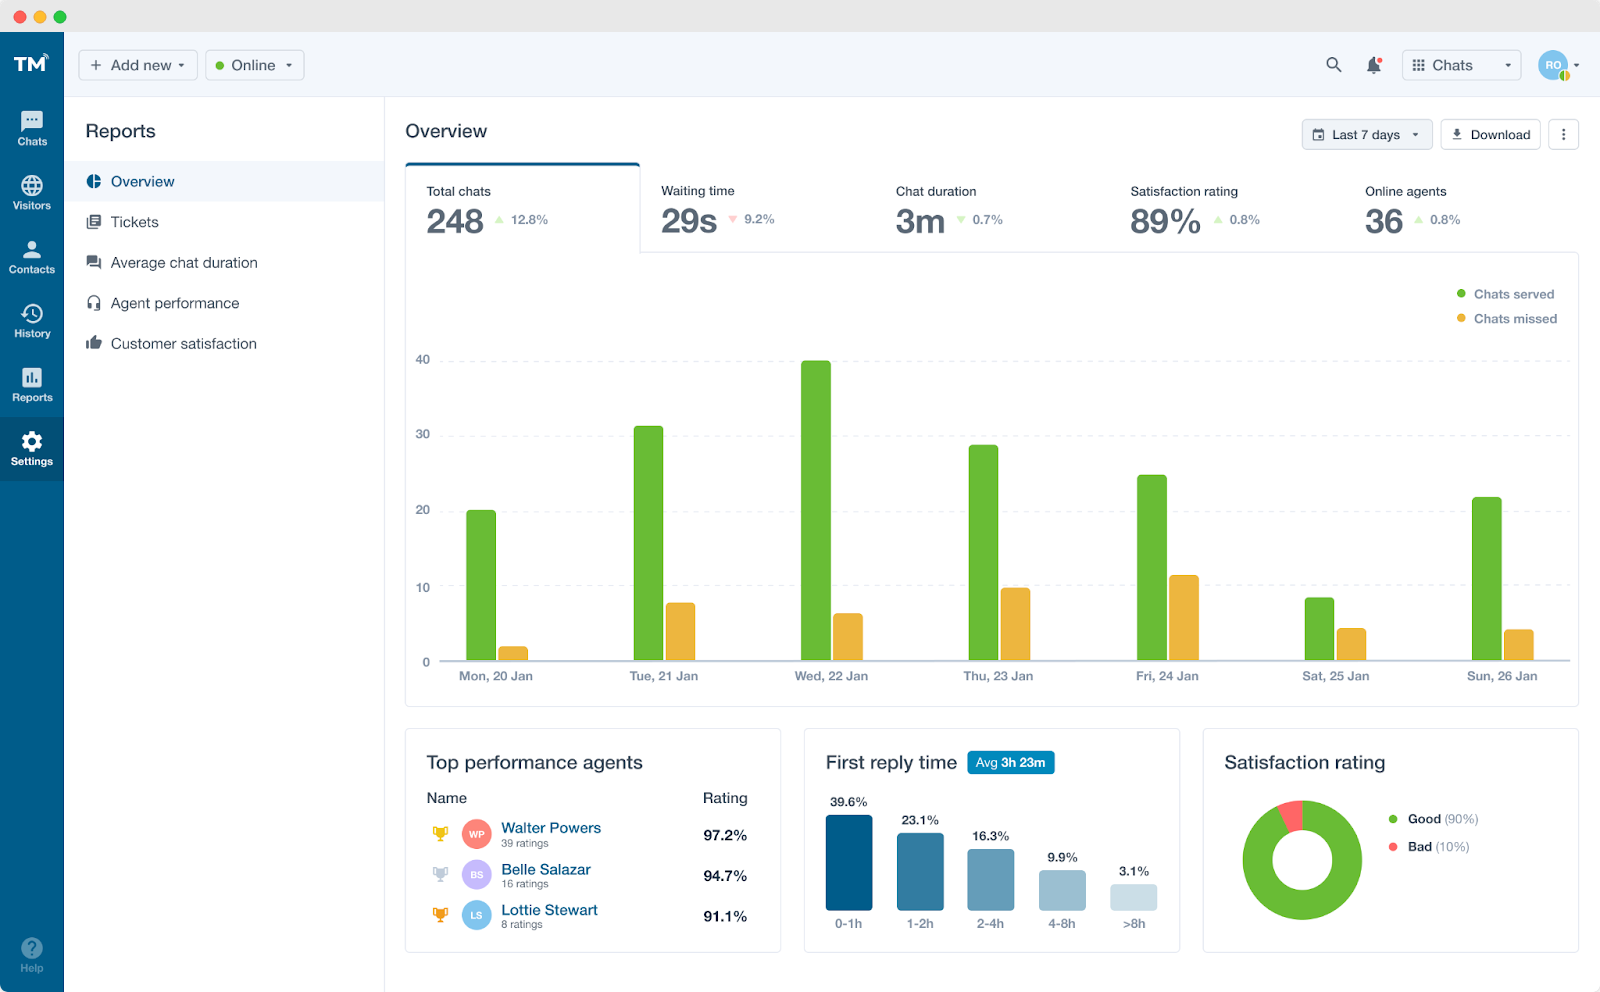This screenshot has width=1600, height=992.
Task: Open notifications bell
Action: click(1374, 65)
